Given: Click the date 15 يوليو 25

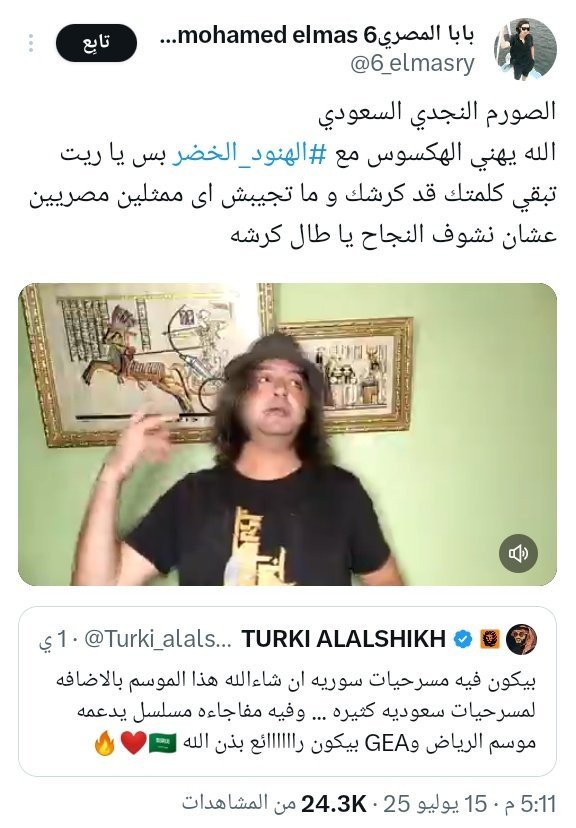Looking at the screenshot, I should [435, 804].
